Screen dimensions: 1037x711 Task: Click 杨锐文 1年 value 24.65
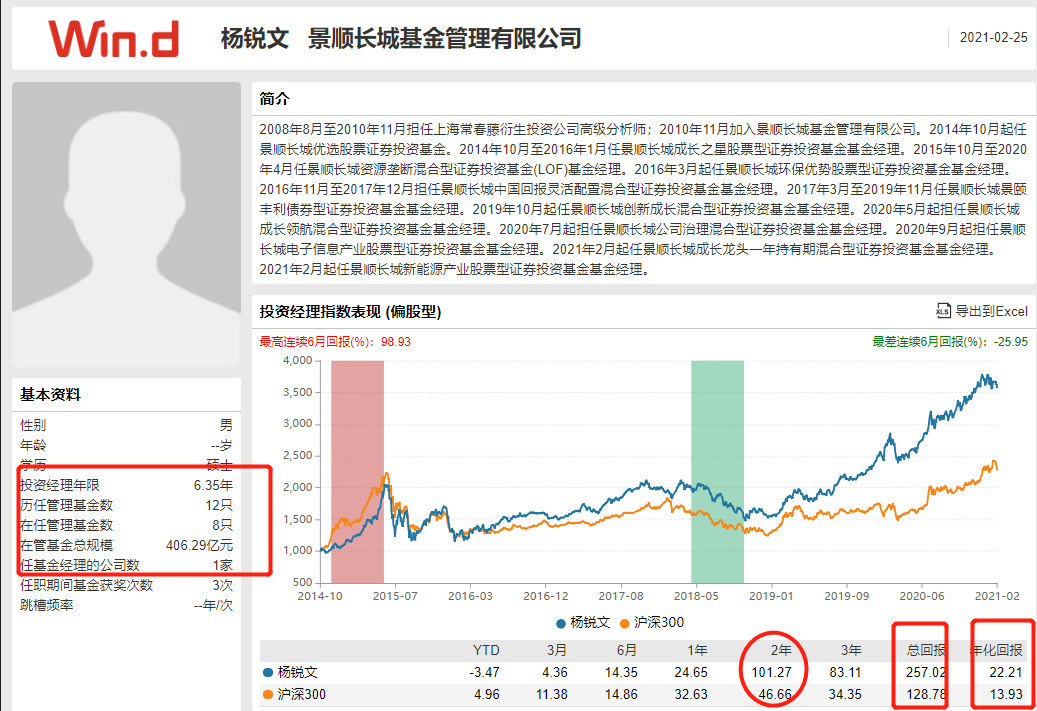click(691, 673)
